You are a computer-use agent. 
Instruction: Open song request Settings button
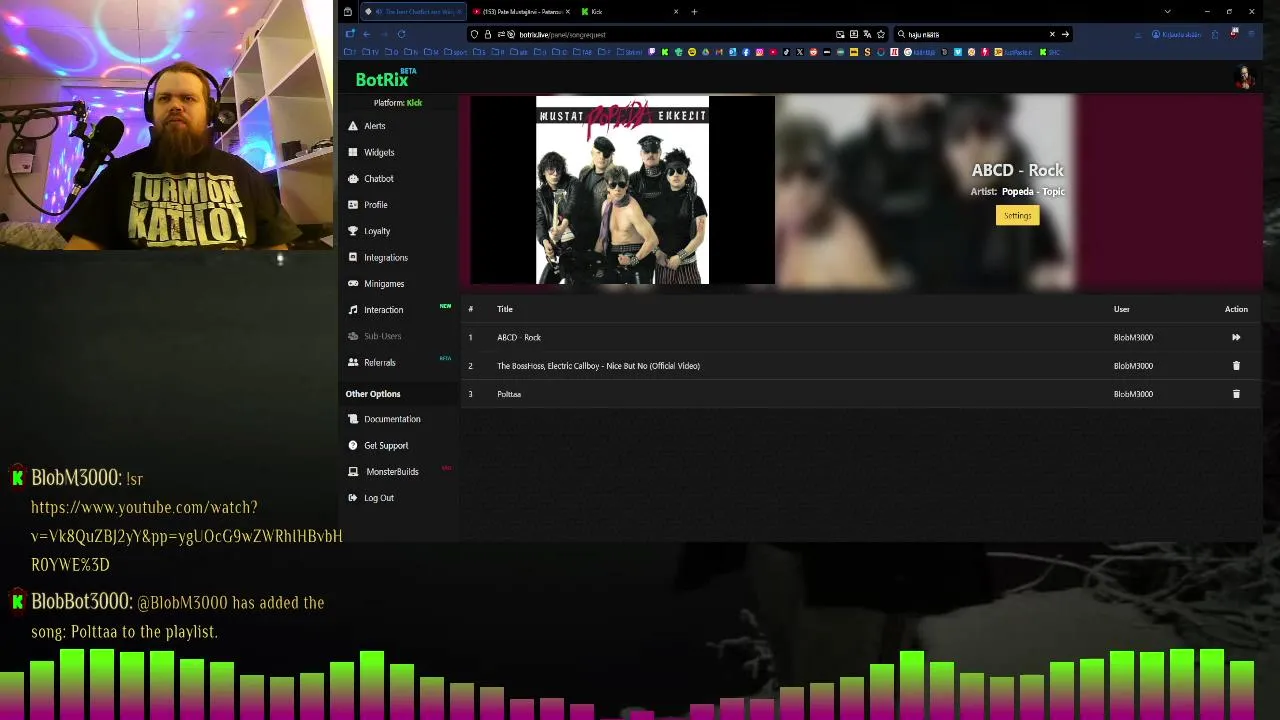click(x=1017, y=215)
